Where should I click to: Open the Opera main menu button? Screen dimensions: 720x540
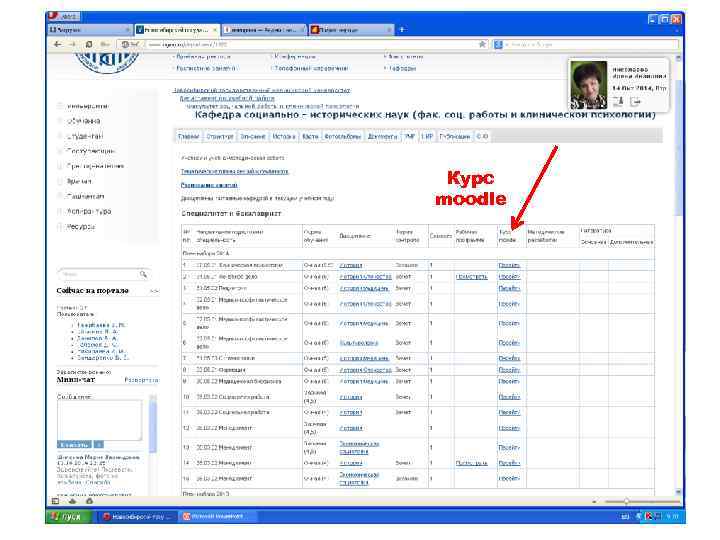pyautogui.click(x=63, y=16)
